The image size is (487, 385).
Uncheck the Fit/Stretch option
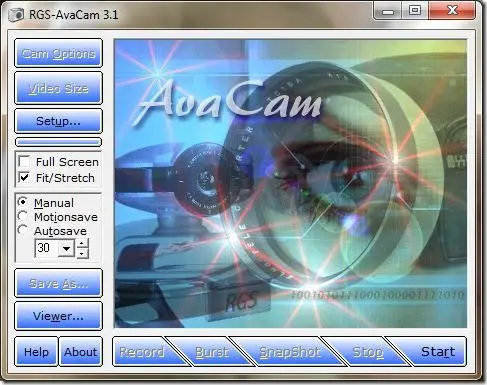click(24, 177)
